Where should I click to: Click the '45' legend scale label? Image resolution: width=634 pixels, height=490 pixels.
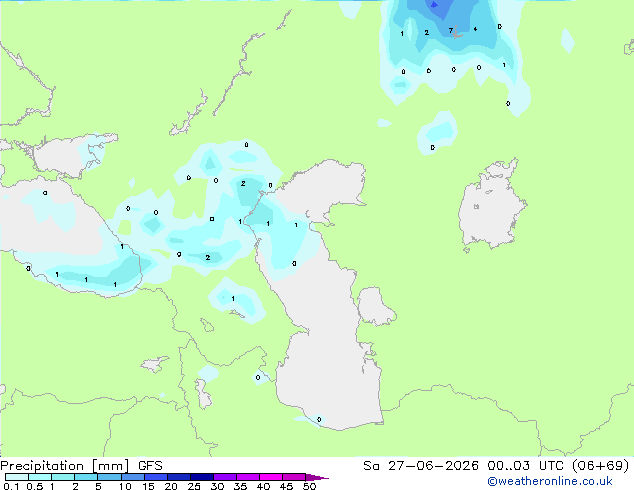(286, 486)
